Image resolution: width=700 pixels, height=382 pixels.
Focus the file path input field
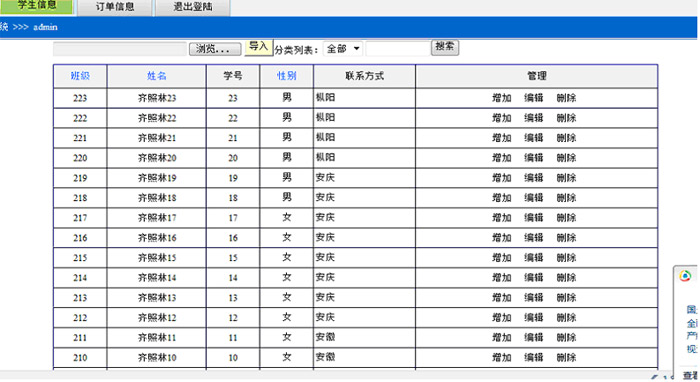(x=120, y=49)
